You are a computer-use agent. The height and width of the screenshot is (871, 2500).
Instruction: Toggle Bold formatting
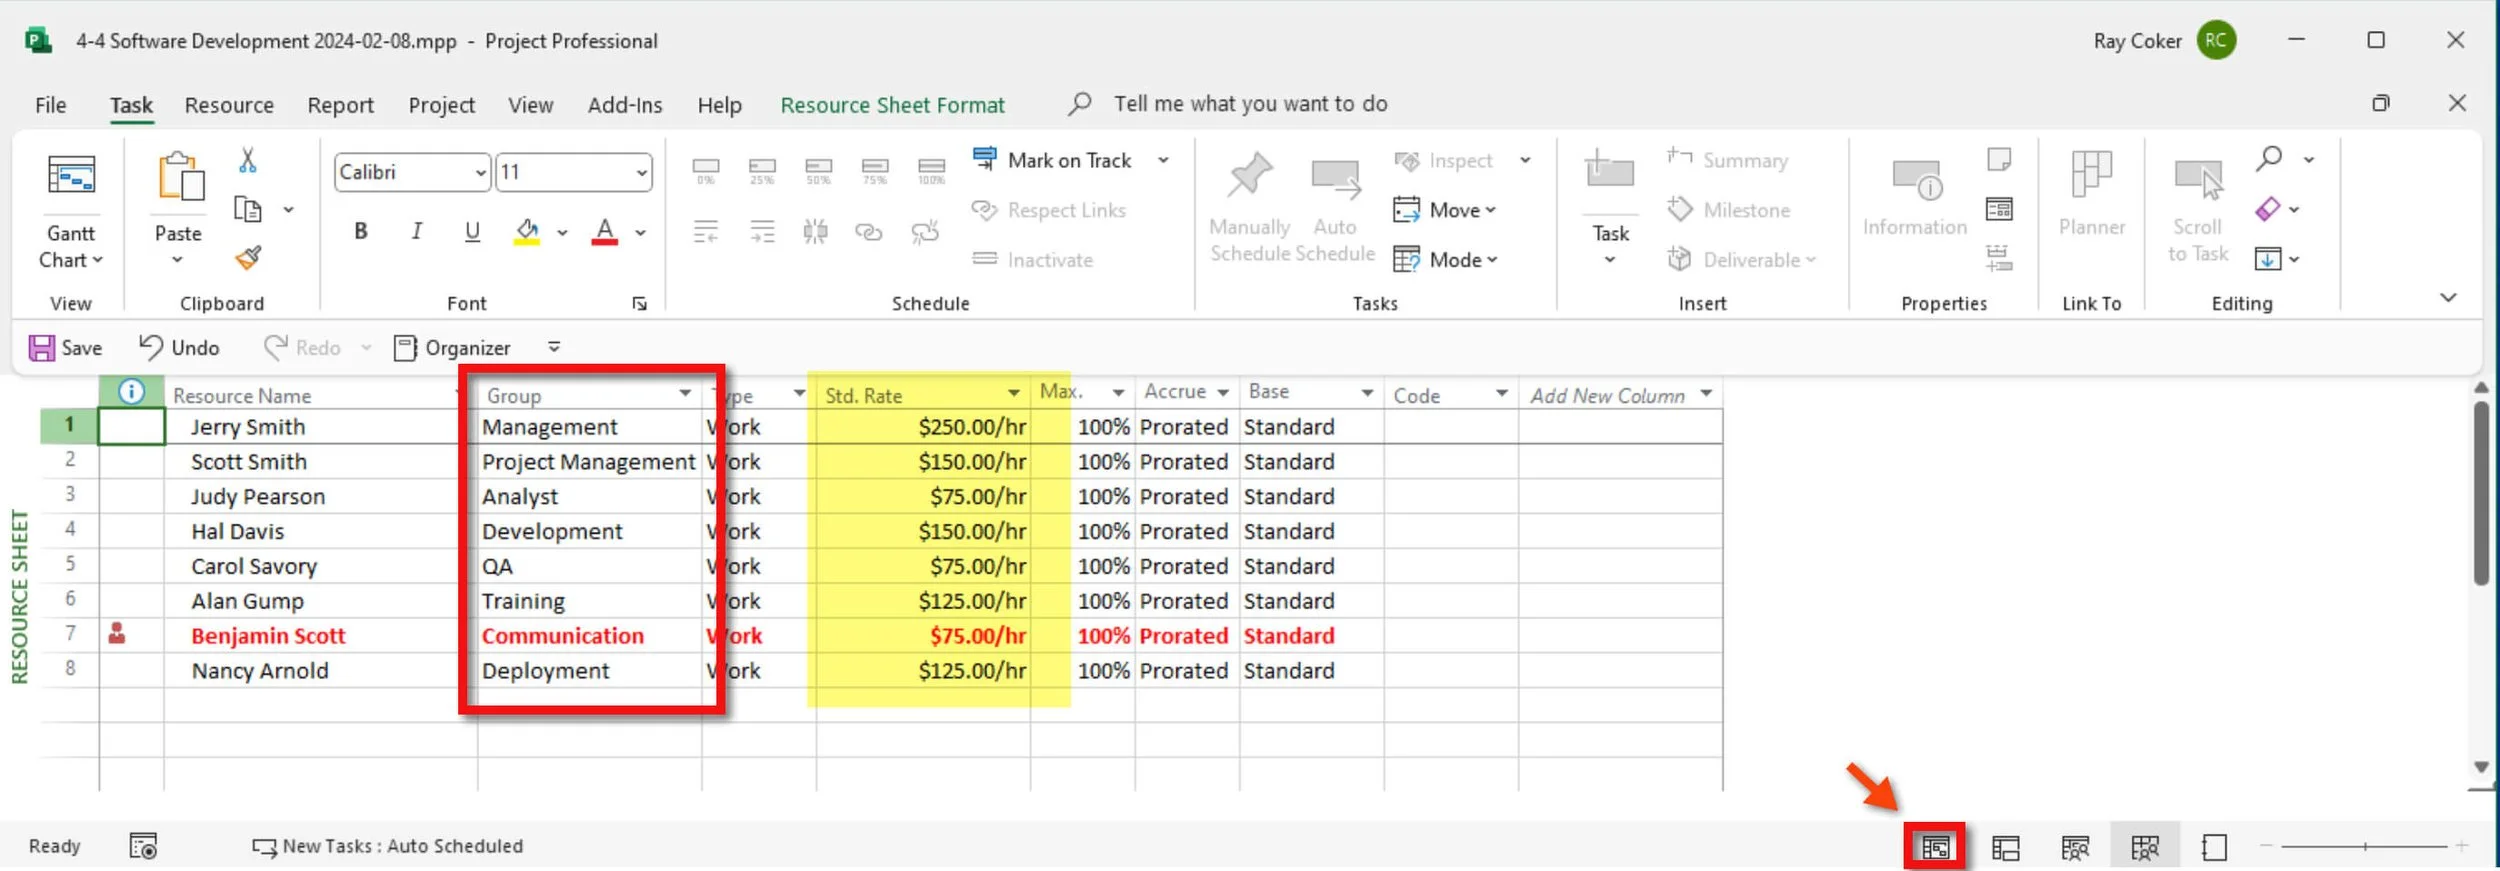pos(361,231)
